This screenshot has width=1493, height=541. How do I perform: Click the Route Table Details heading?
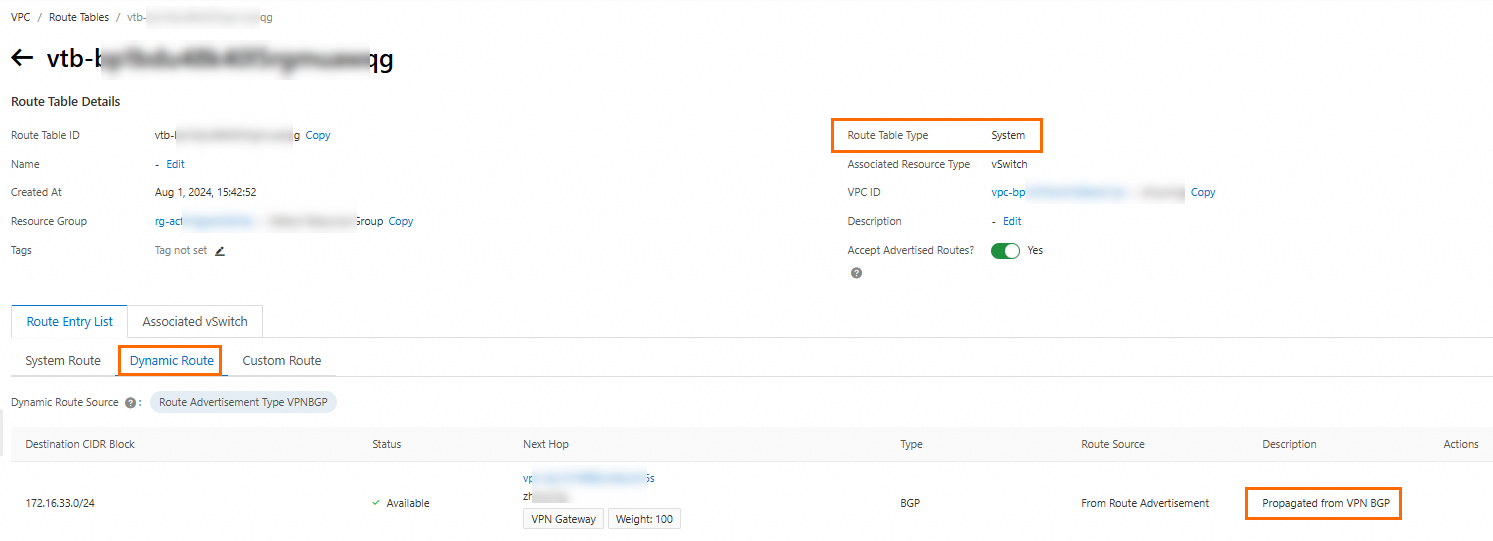pos(65,102)
